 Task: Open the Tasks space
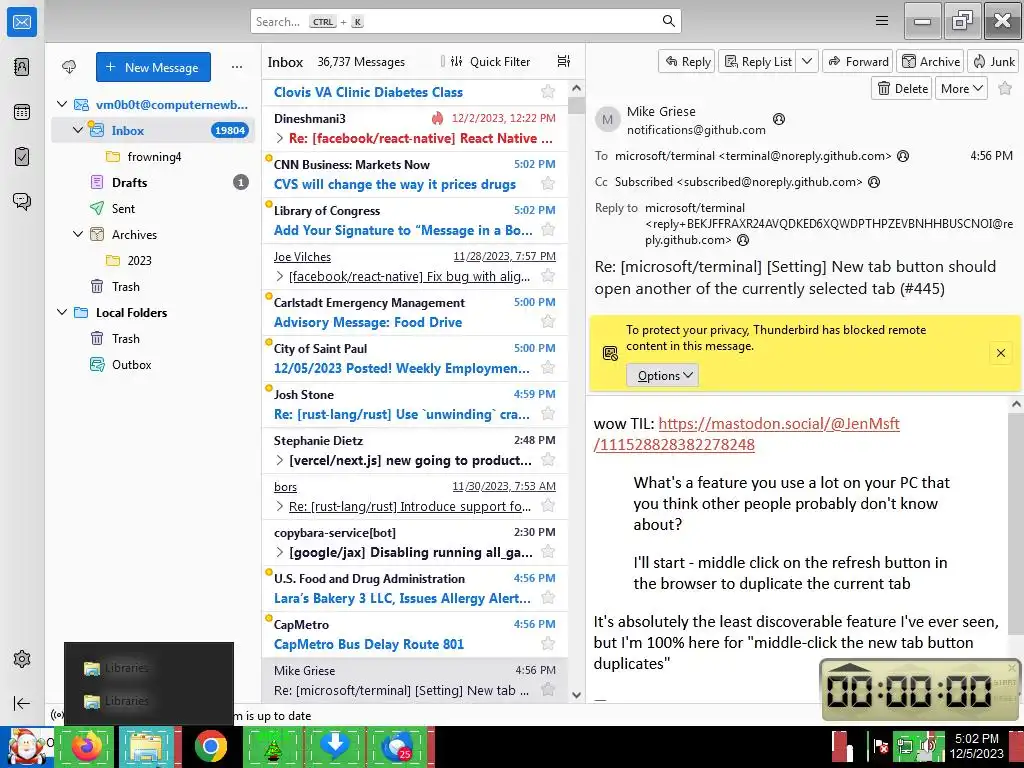22,157
